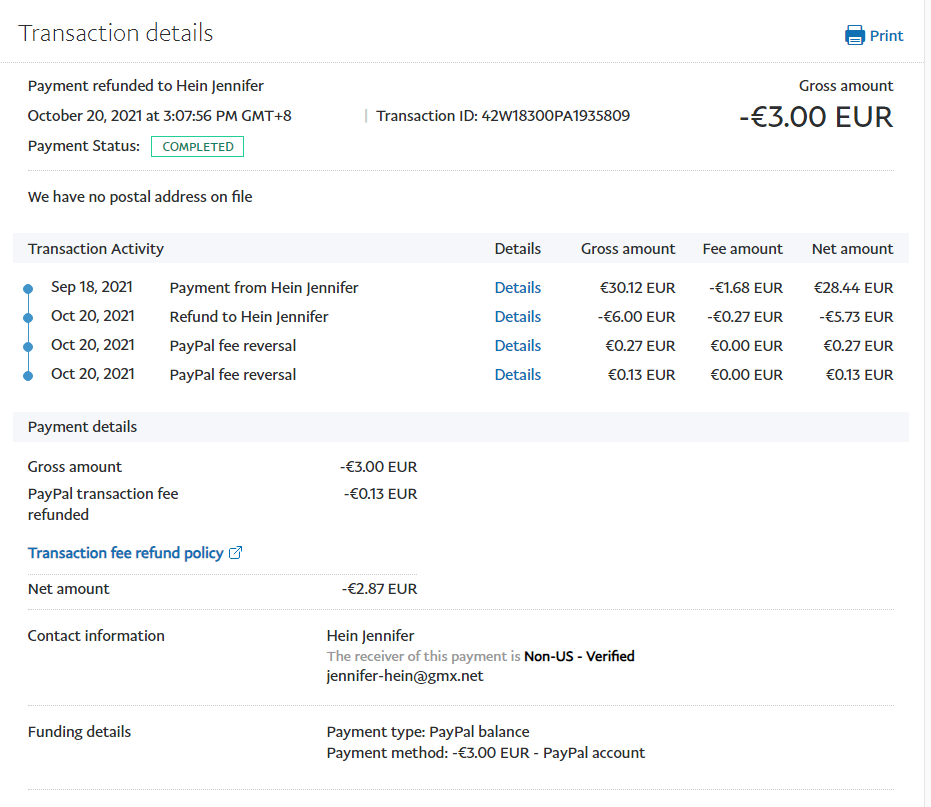Click the Transaction Activity section header
The image size is (931, 807).
coord(96,249)
